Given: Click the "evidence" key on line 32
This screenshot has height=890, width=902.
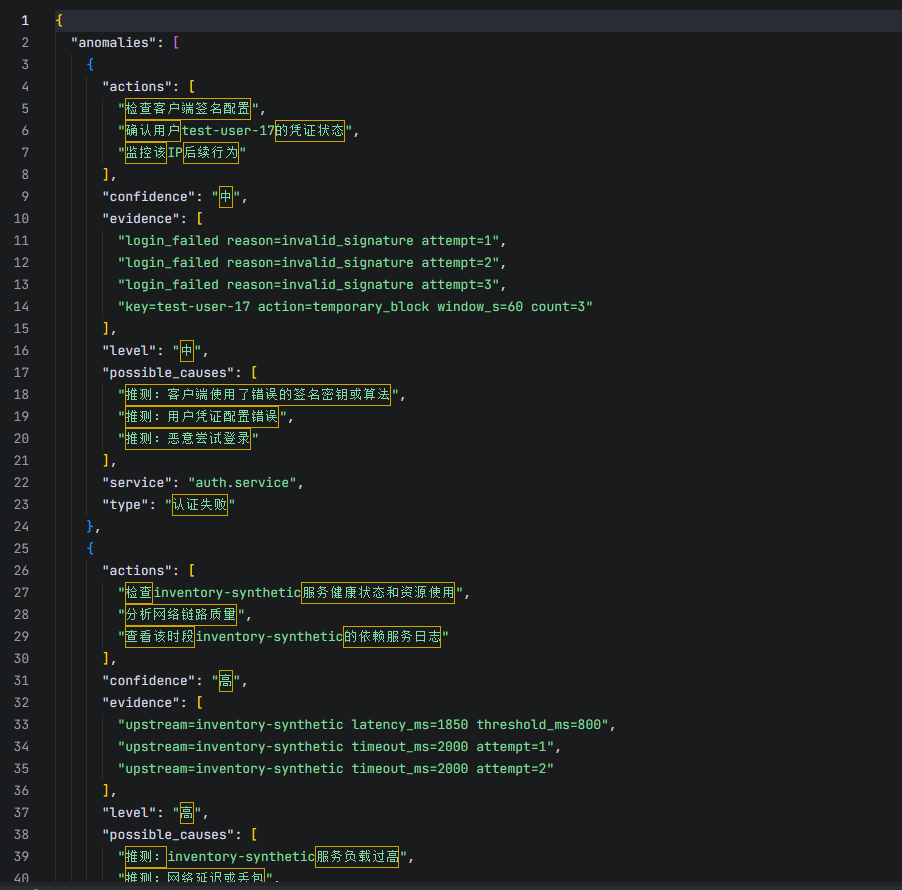Looking at the screenshot, I should 140,703.
